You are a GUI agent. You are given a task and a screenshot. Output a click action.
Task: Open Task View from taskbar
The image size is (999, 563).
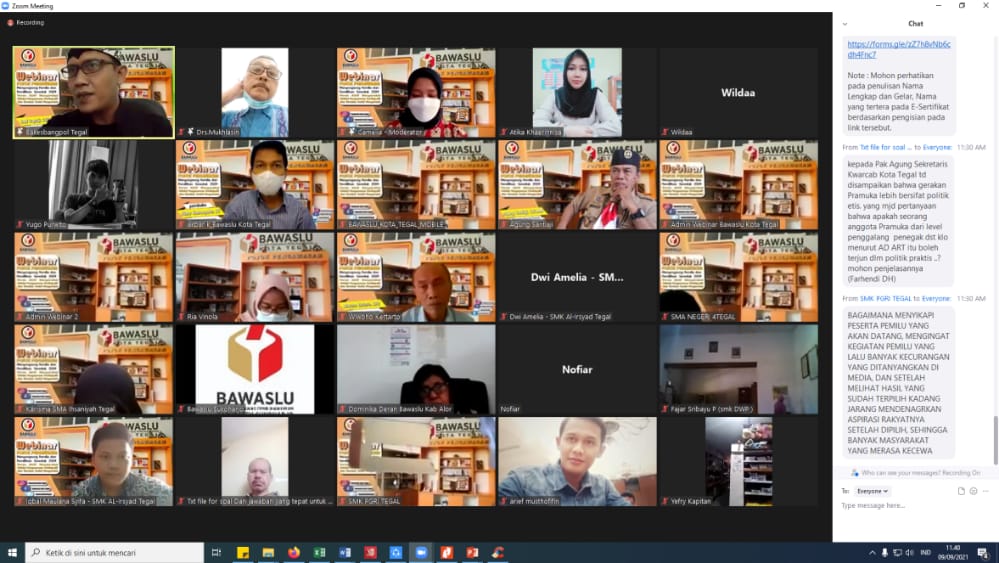(217, 552)
